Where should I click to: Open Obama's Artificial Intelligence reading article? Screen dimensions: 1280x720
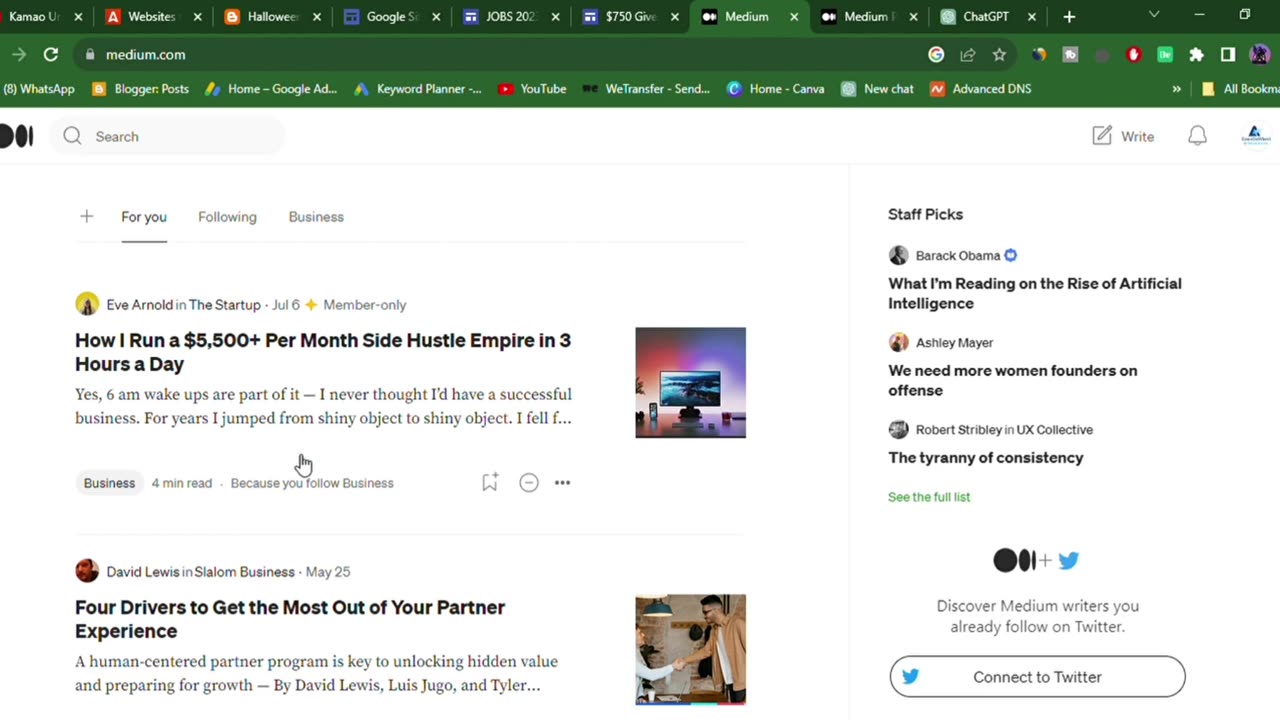tap(1035, 293)
